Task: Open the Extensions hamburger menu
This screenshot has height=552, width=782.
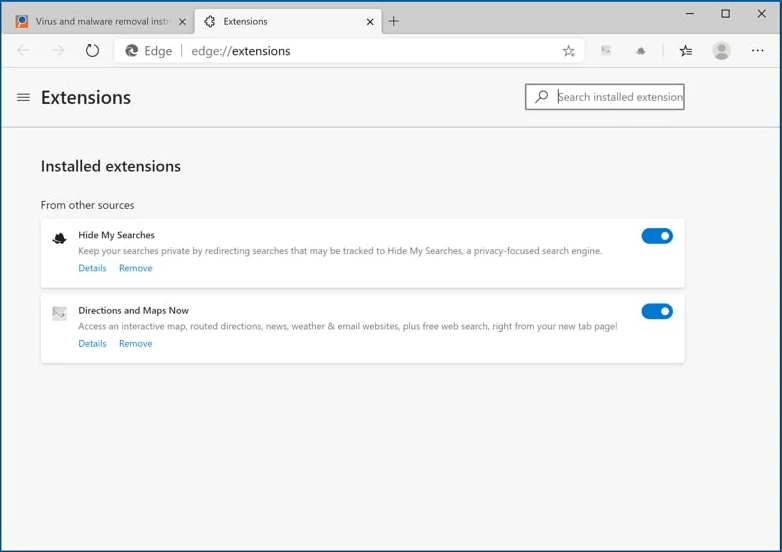Action: coord(23,97)
